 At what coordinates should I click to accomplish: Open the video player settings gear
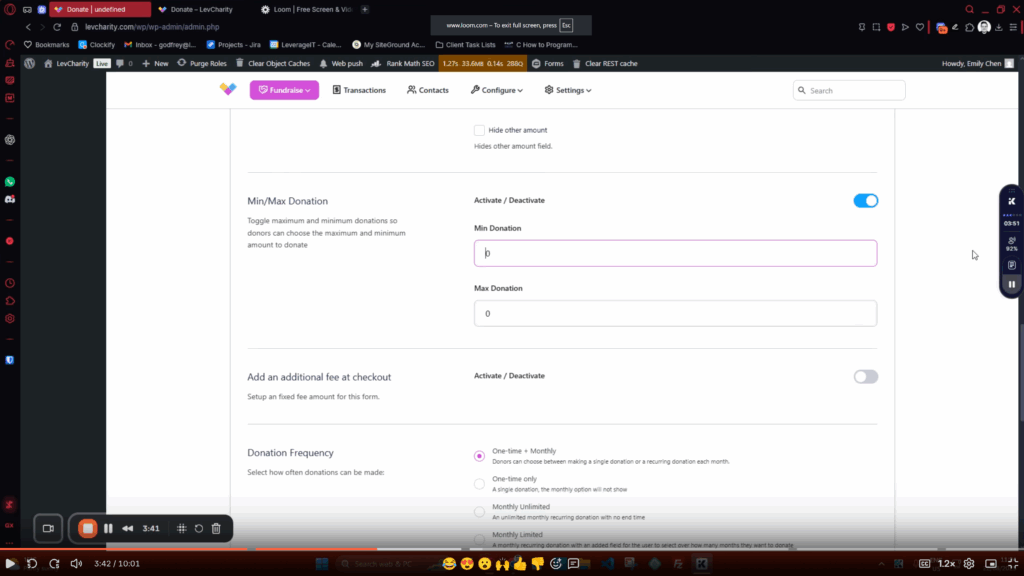pos(969,564)
